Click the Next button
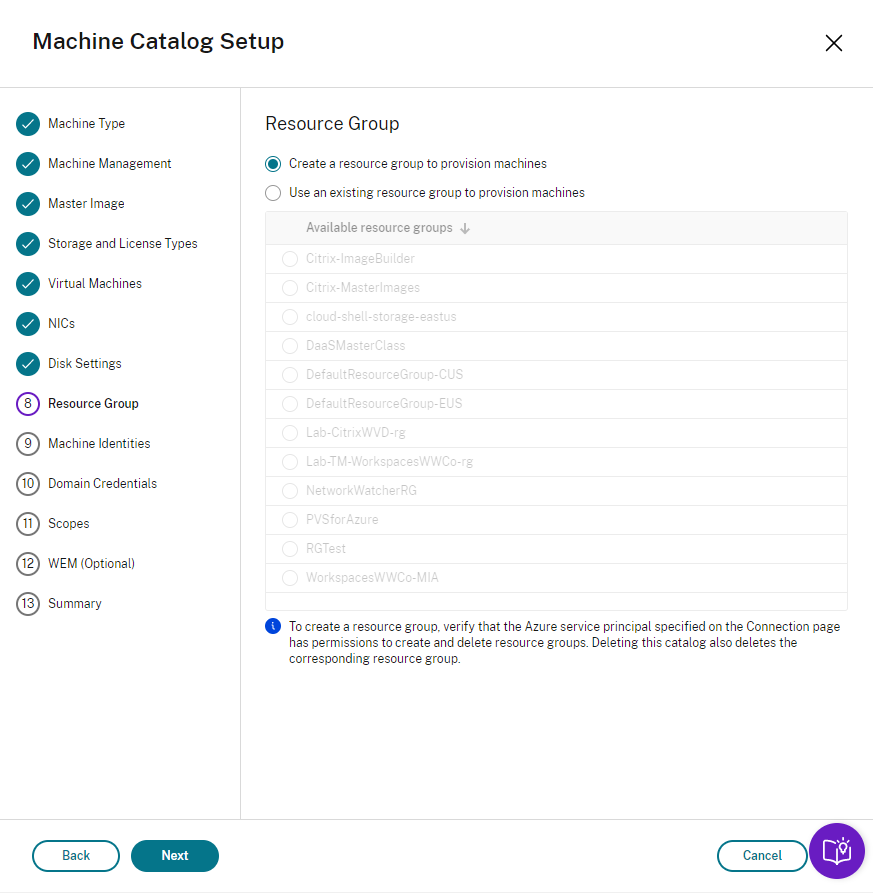Image resolution: width=873 pixels, height=893 pixels. (x=175, y=856)
